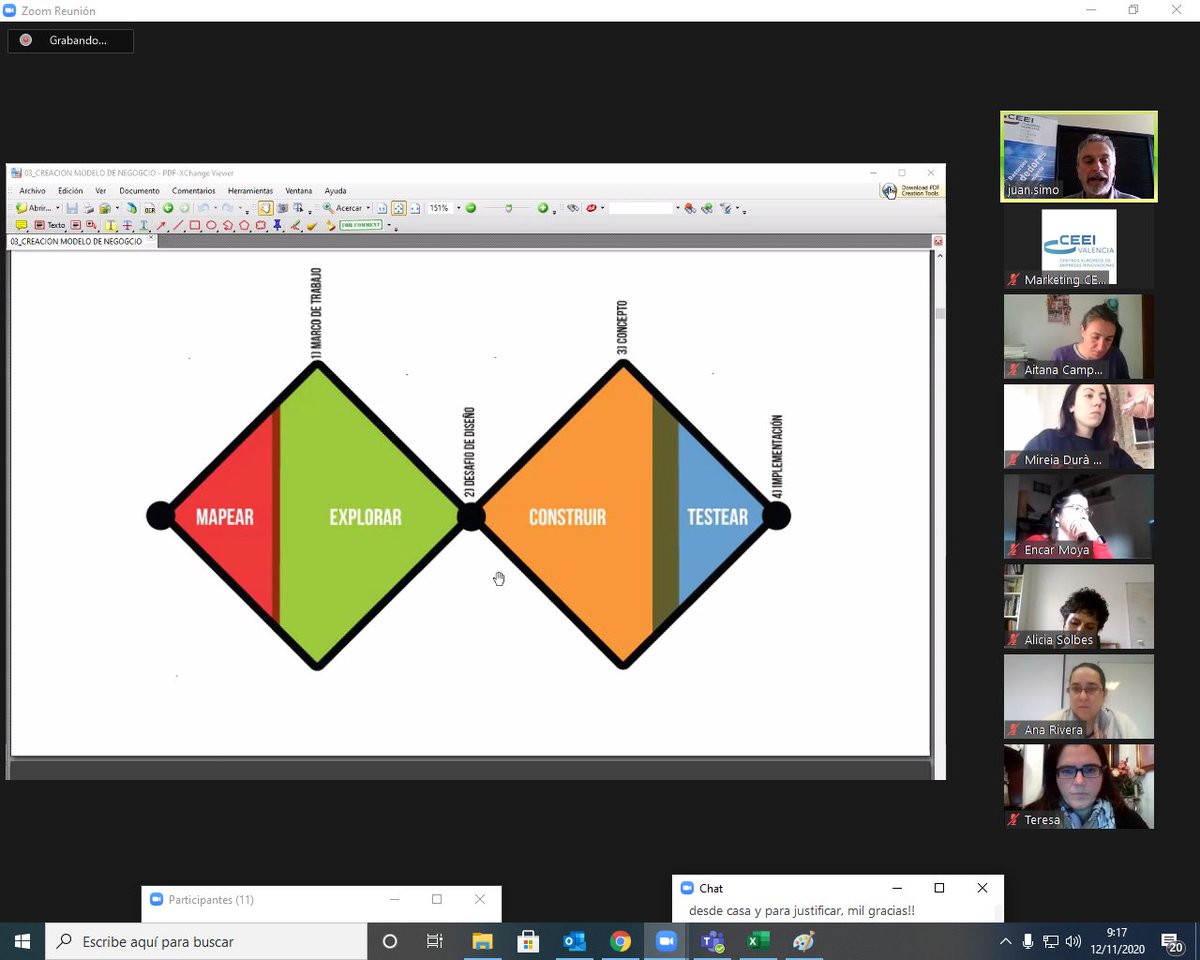
Task: Click the blue pushpin attachment tool
Action: (277, 225)
